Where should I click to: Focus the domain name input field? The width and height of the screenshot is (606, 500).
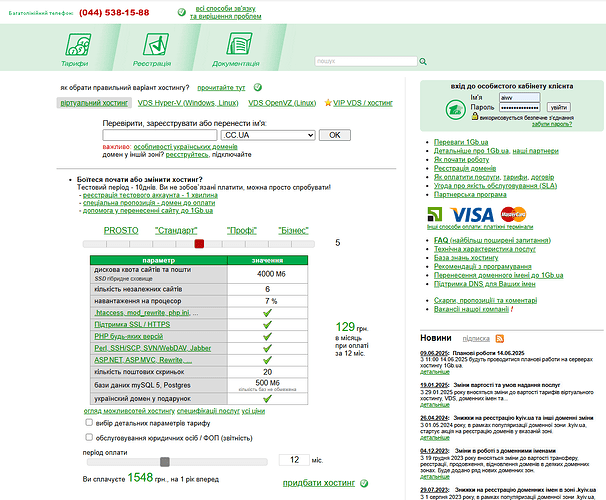[160, 135]
